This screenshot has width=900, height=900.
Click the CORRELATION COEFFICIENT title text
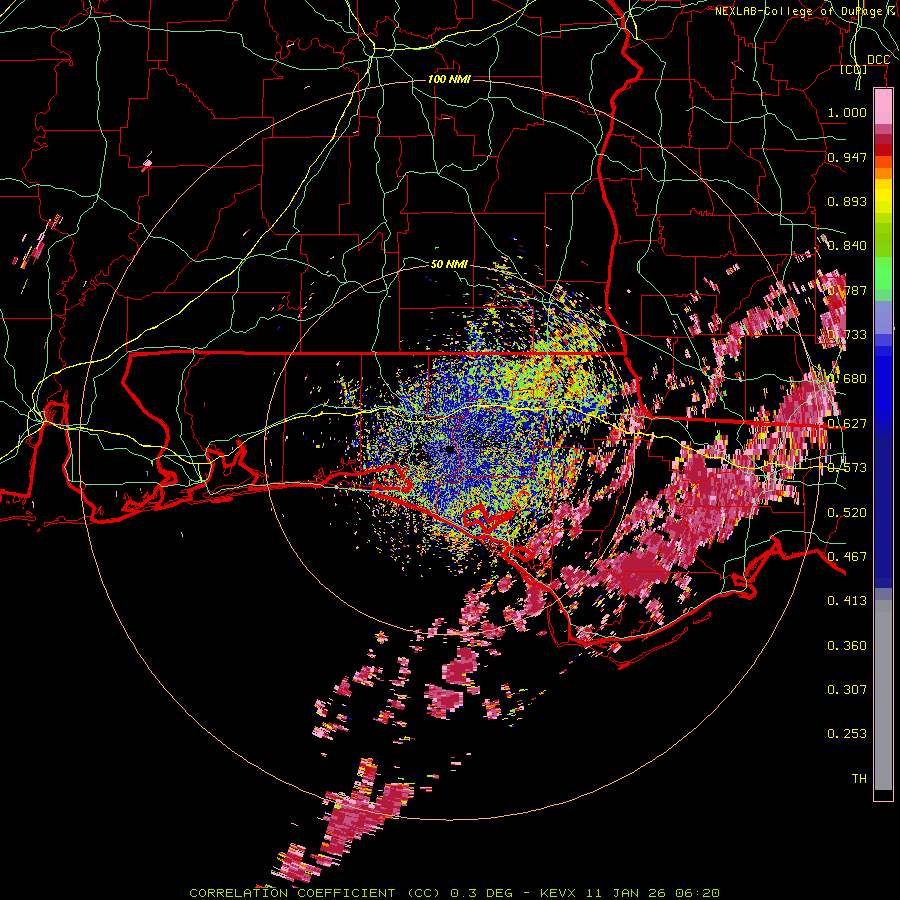[292, 893]
